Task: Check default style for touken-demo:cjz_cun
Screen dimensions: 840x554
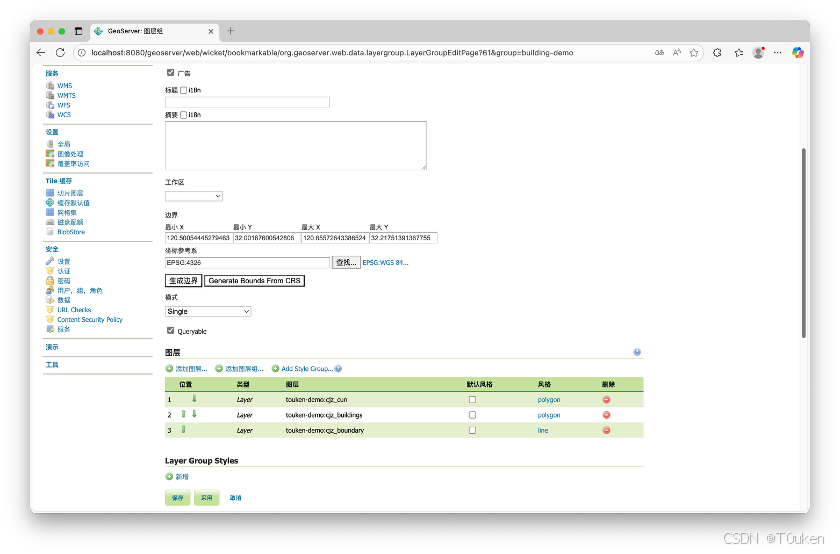Action: [472, 400]
